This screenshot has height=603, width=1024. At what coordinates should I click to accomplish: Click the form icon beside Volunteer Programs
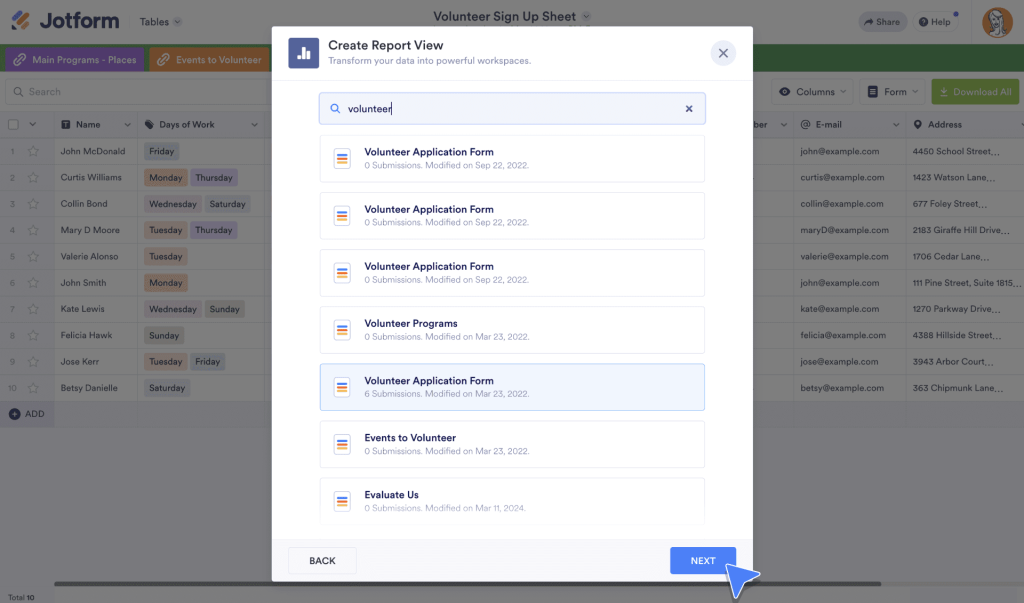[x=342, y=330]
